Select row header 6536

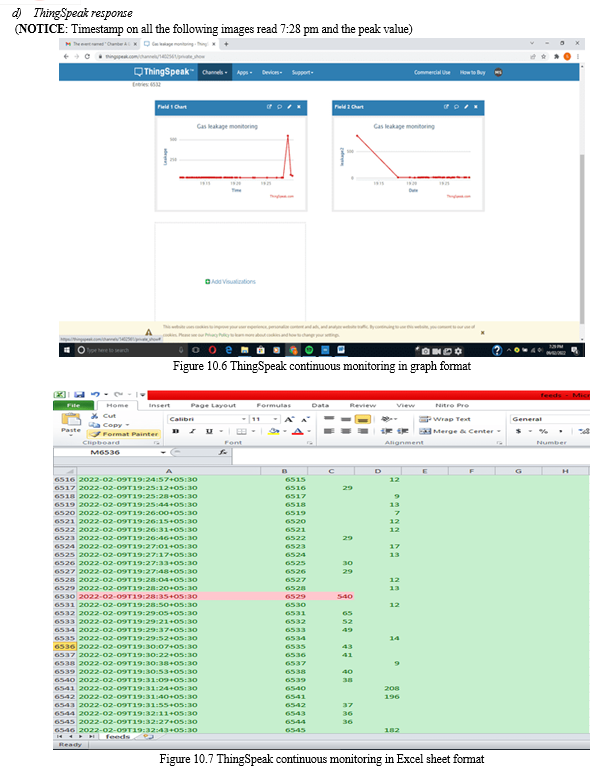point(65,646)
